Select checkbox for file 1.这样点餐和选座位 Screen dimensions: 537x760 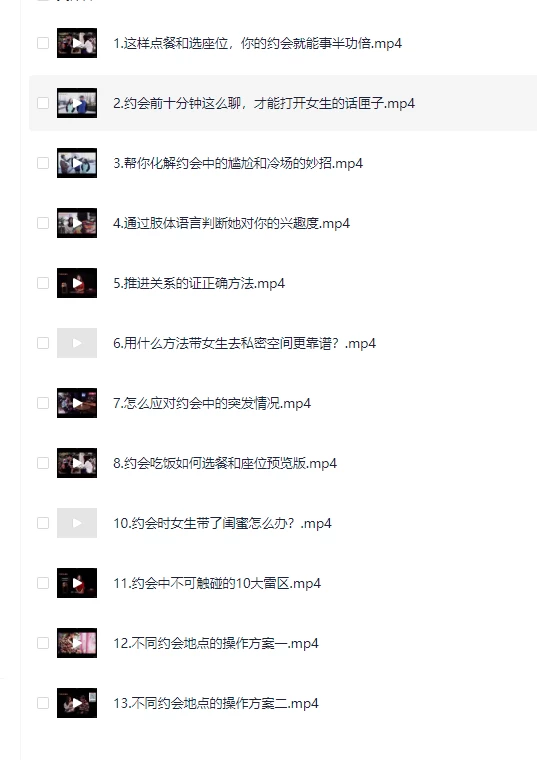pos(43,43)
